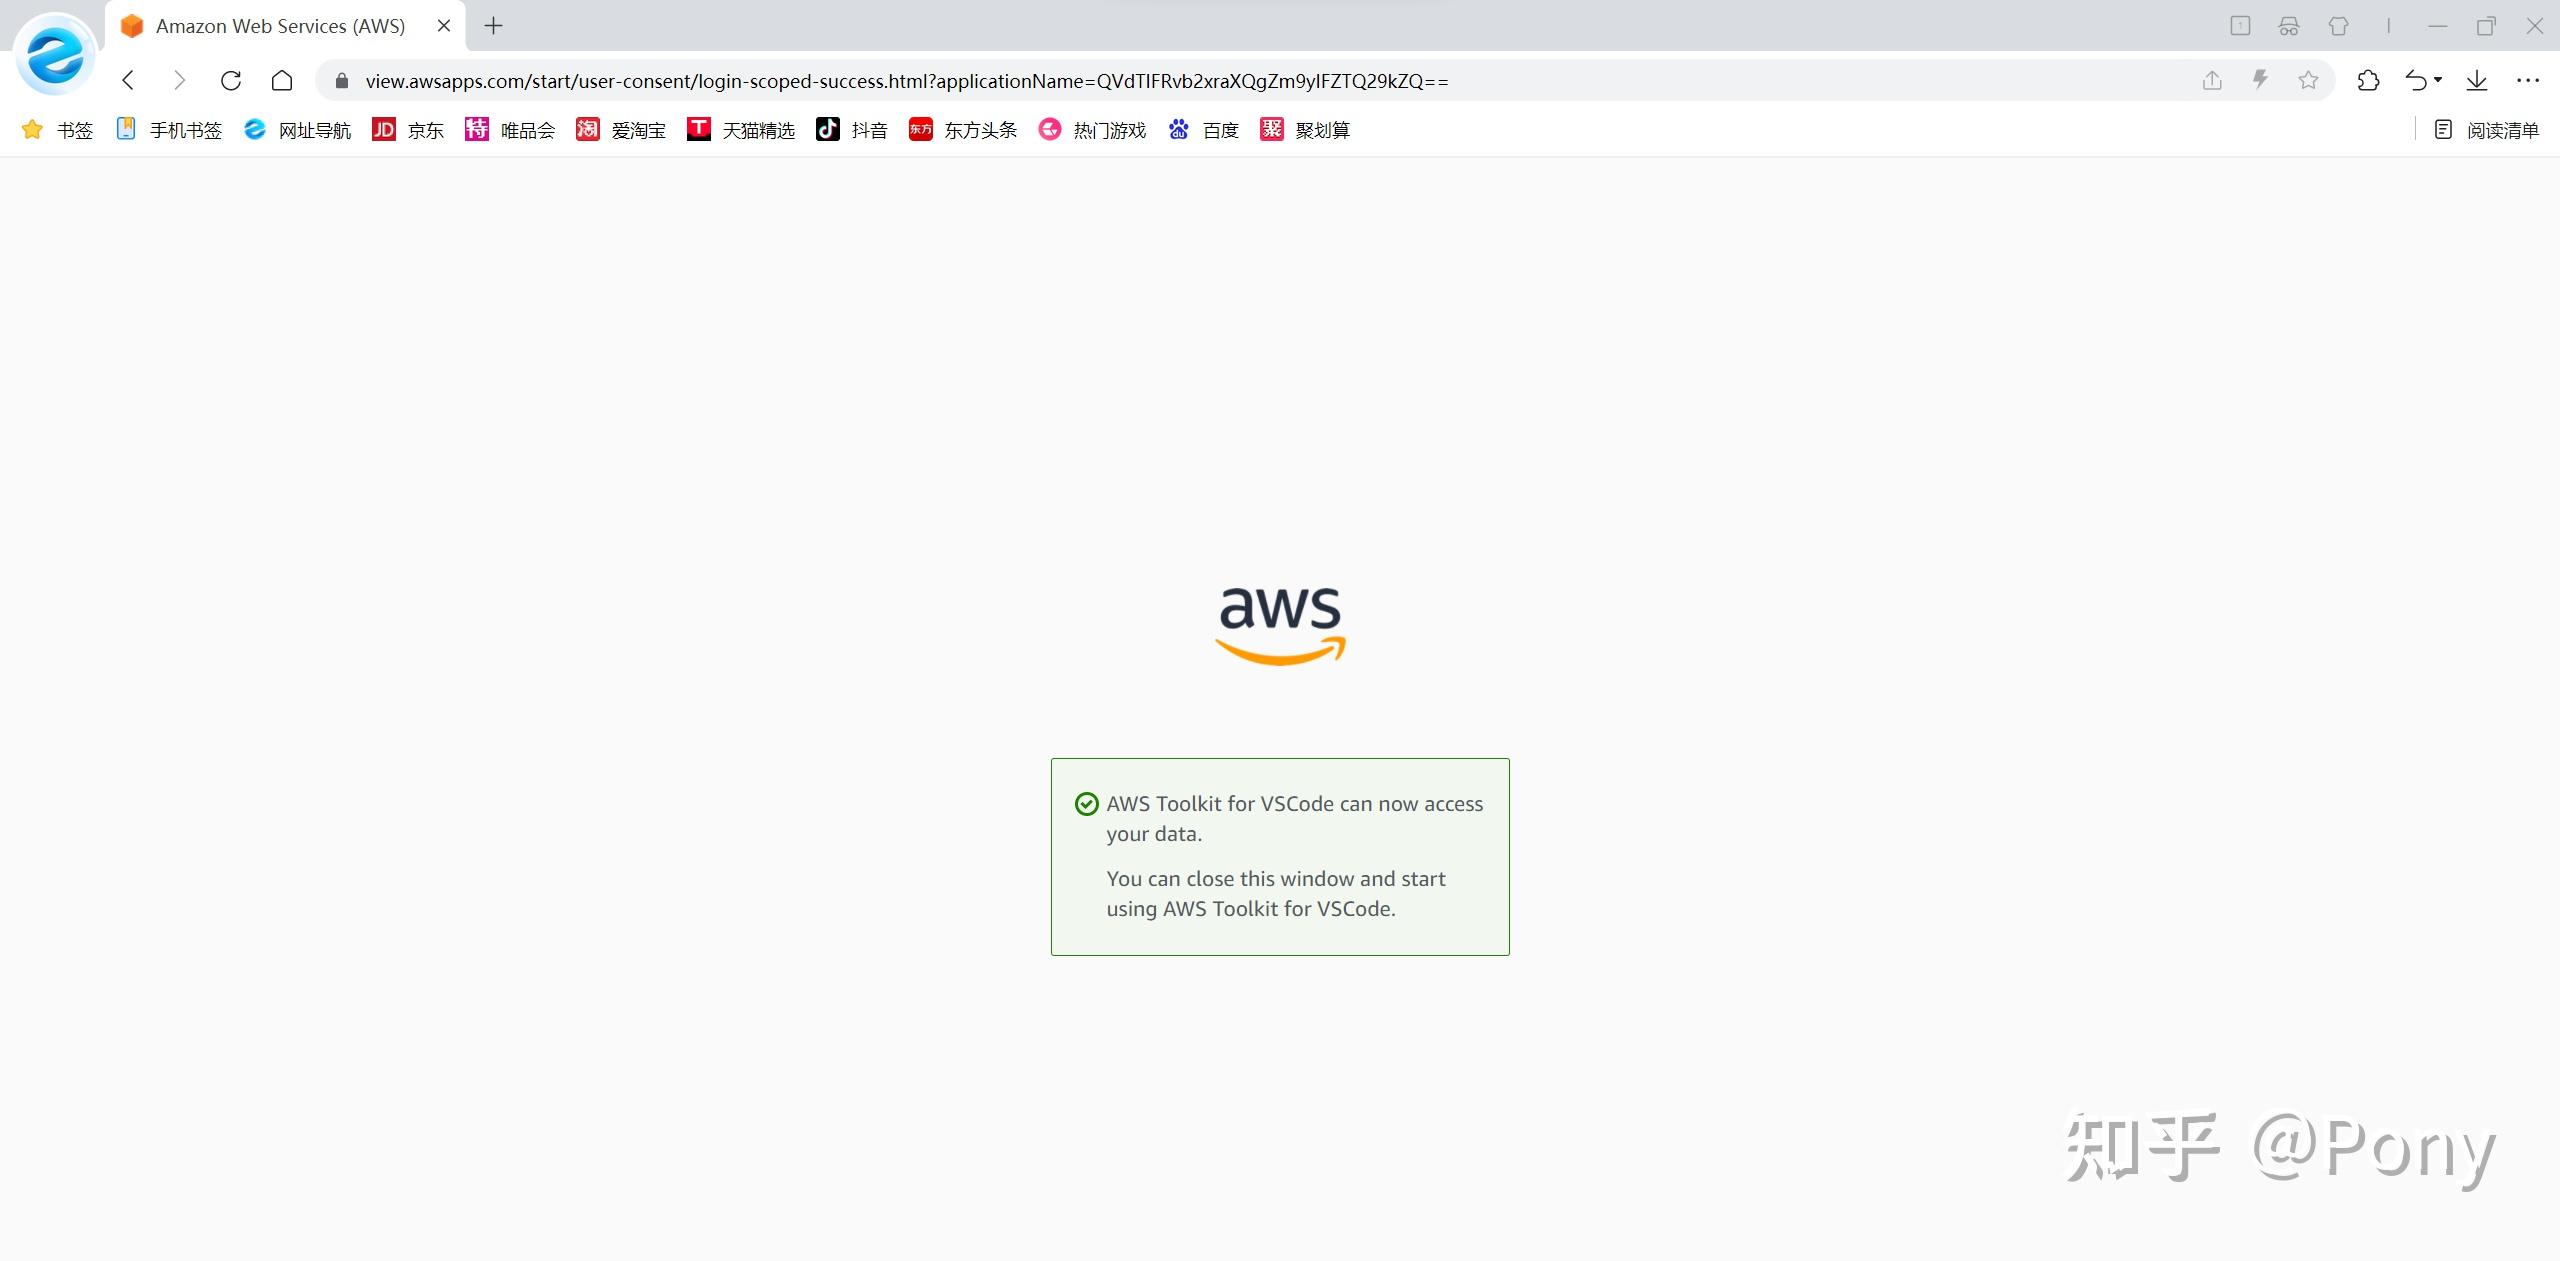The image size is (2560, 1261).
Task: Expand the undo-close-tab dropdown arrow
Action: click(2438, 80)
